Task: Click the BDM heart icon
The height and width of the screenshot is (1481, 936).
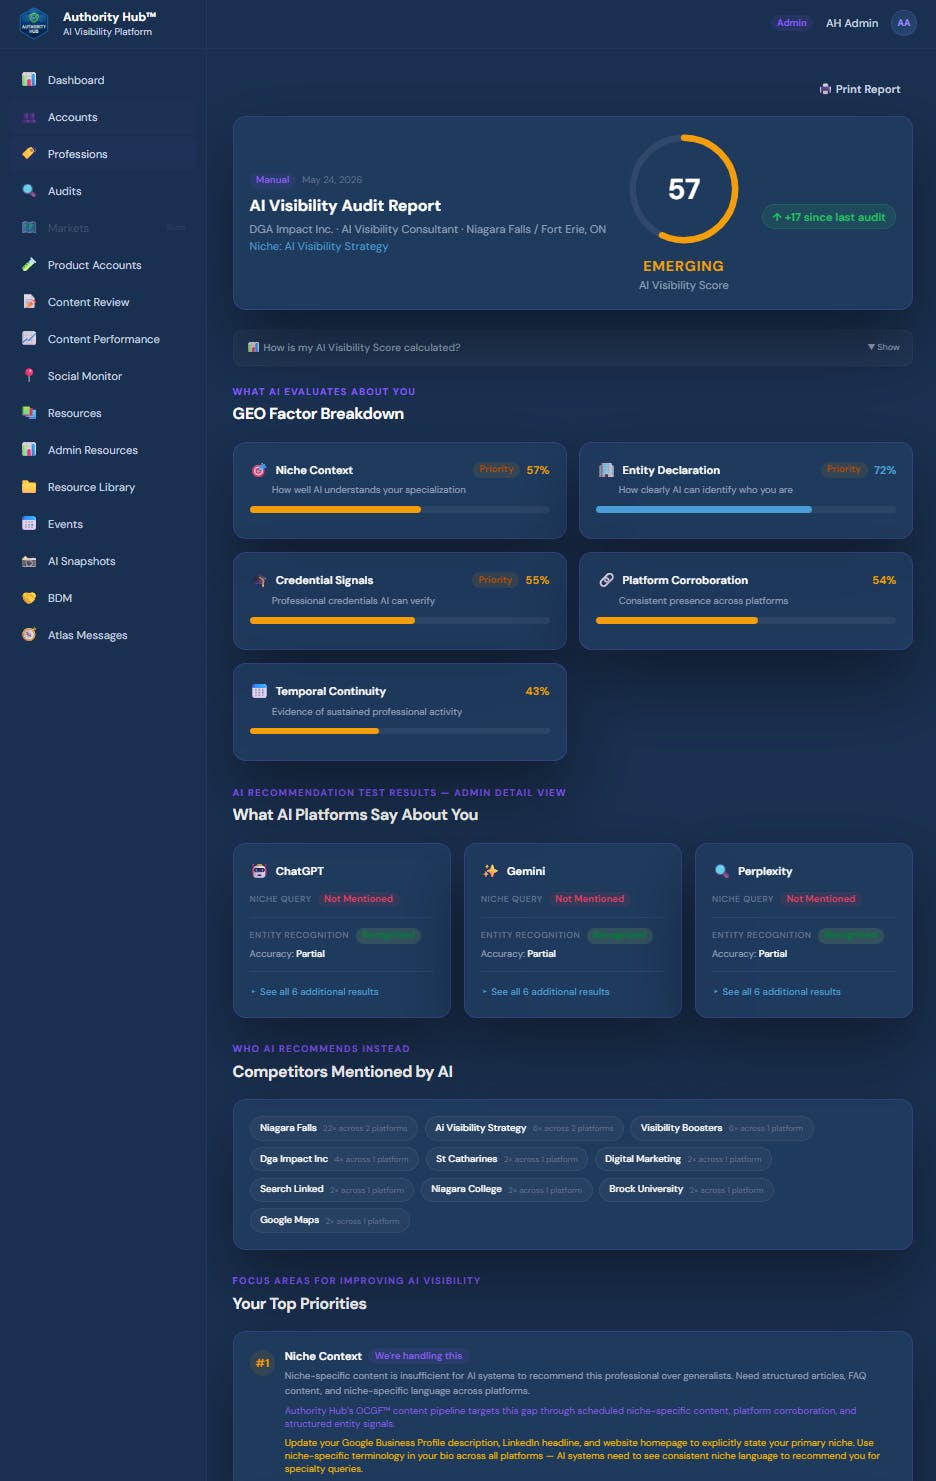Action: click(29, 598)
